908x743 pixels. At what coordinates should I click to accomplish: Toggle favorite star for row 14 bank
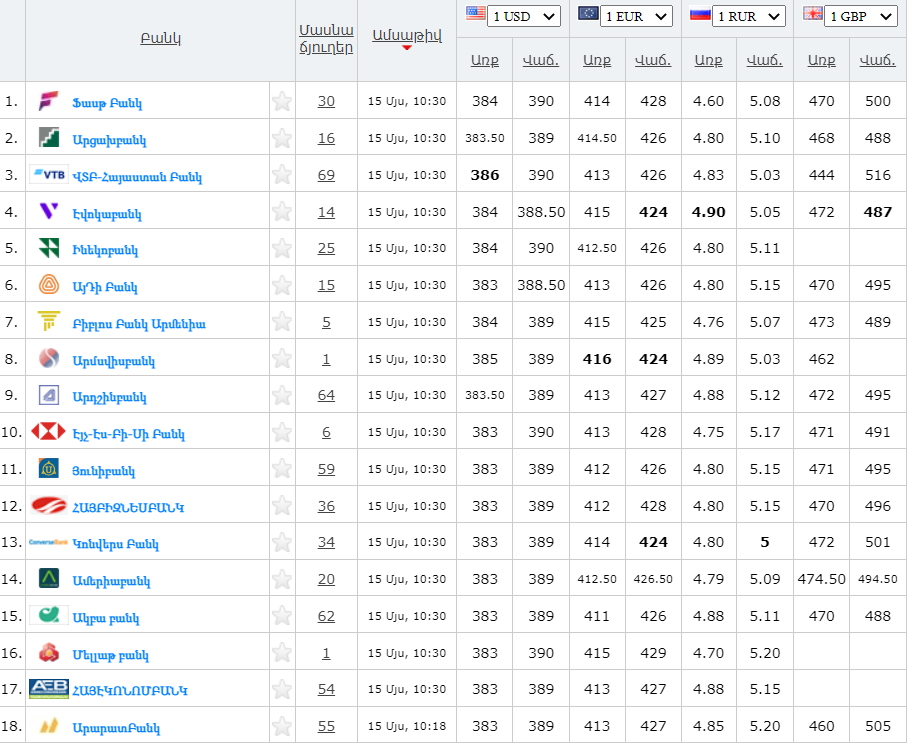(282, 579)
